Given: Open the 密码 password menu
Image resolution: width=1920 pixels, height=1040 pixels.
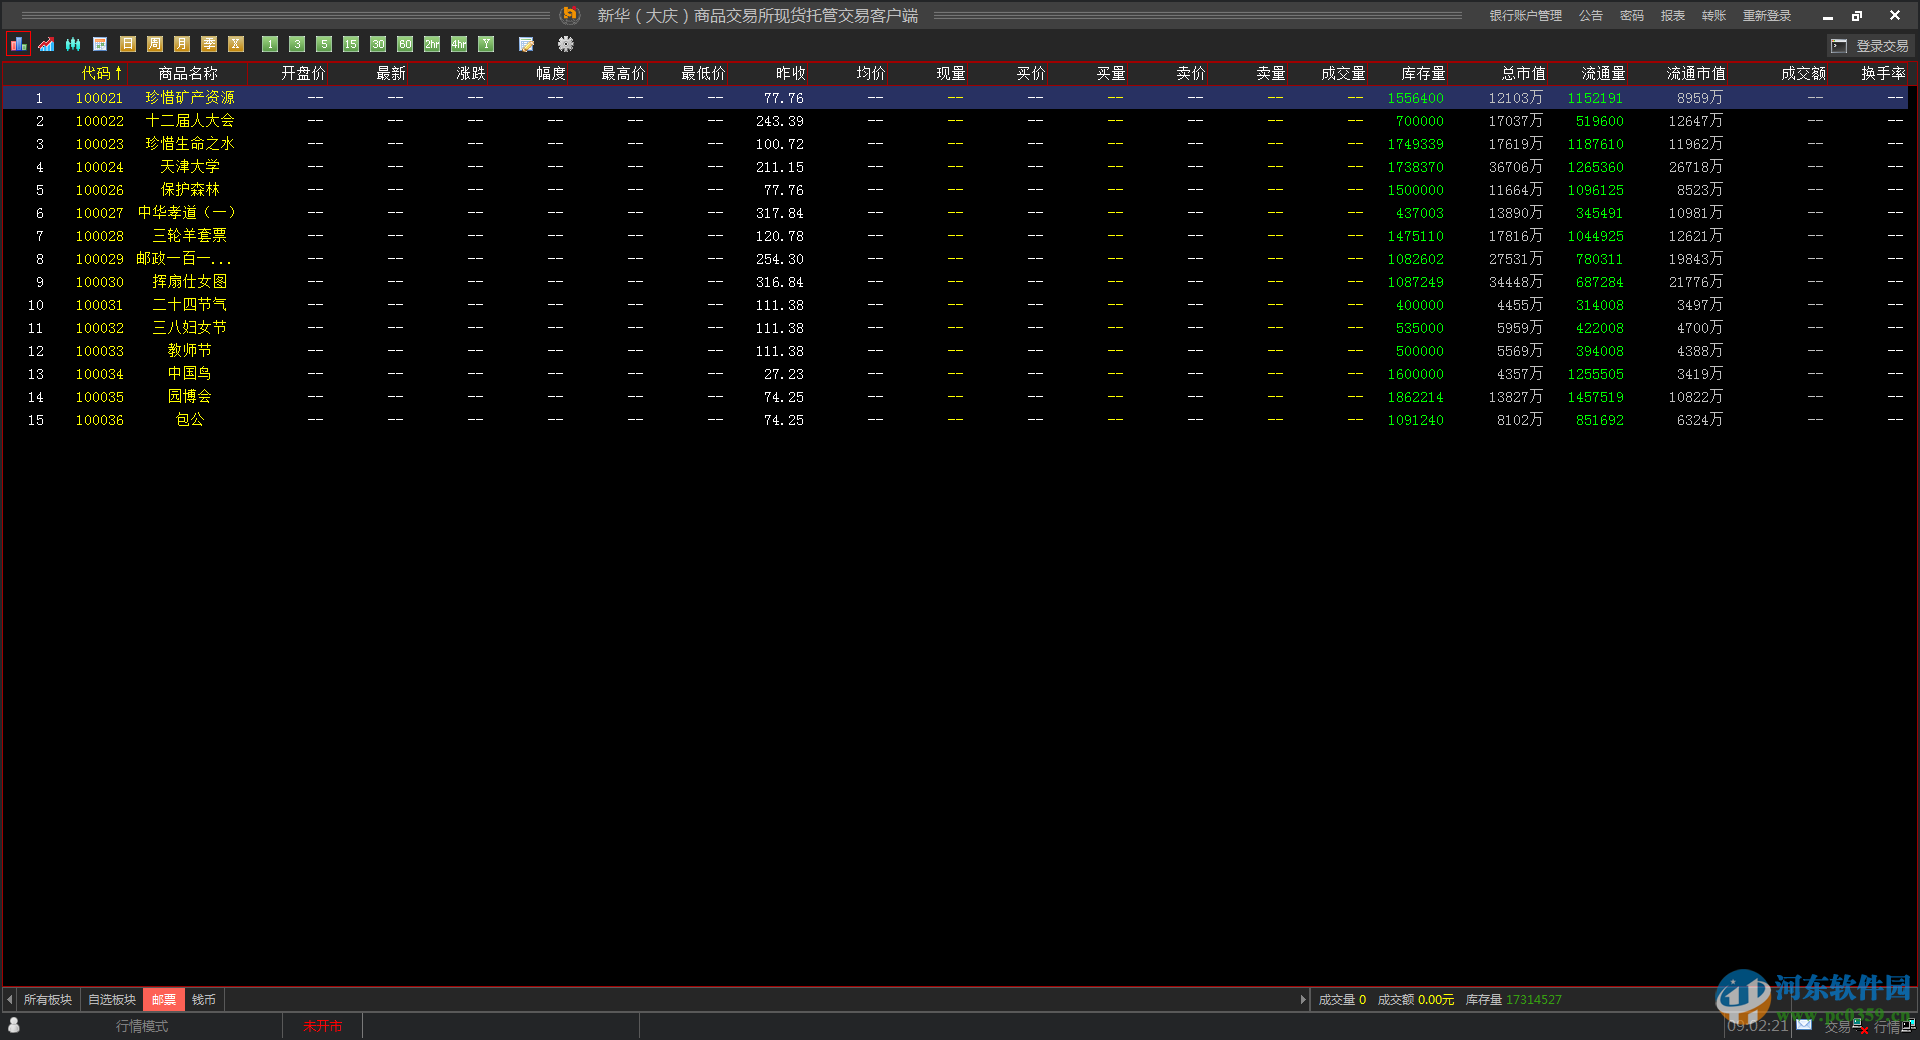Looking at the screenshot, I should point(1632,16).
